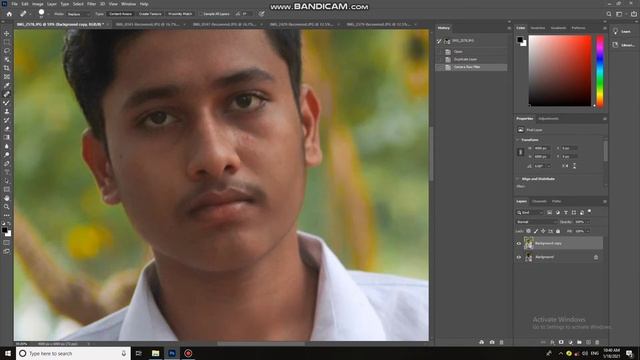Viewport: 640px width, 360px height.
Task: Select Proximity Match type option
Action: (180, 14)
